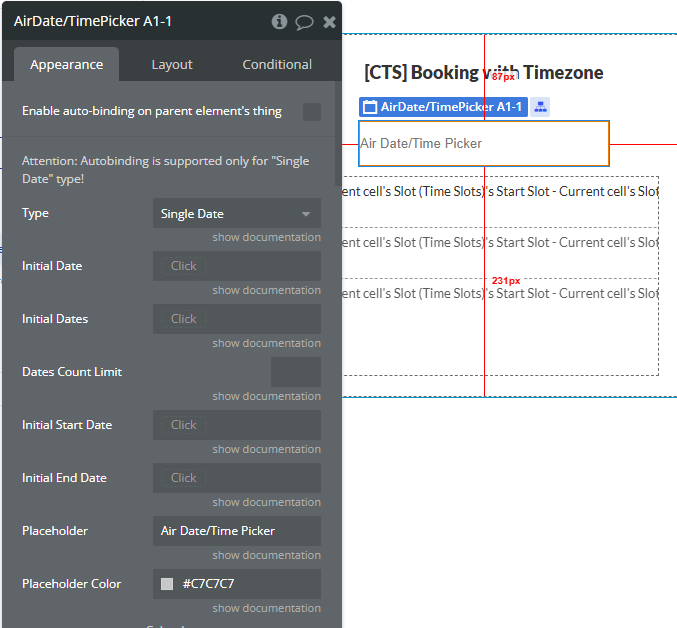
Task: Click the Initial End Date field
Action: 237,478
